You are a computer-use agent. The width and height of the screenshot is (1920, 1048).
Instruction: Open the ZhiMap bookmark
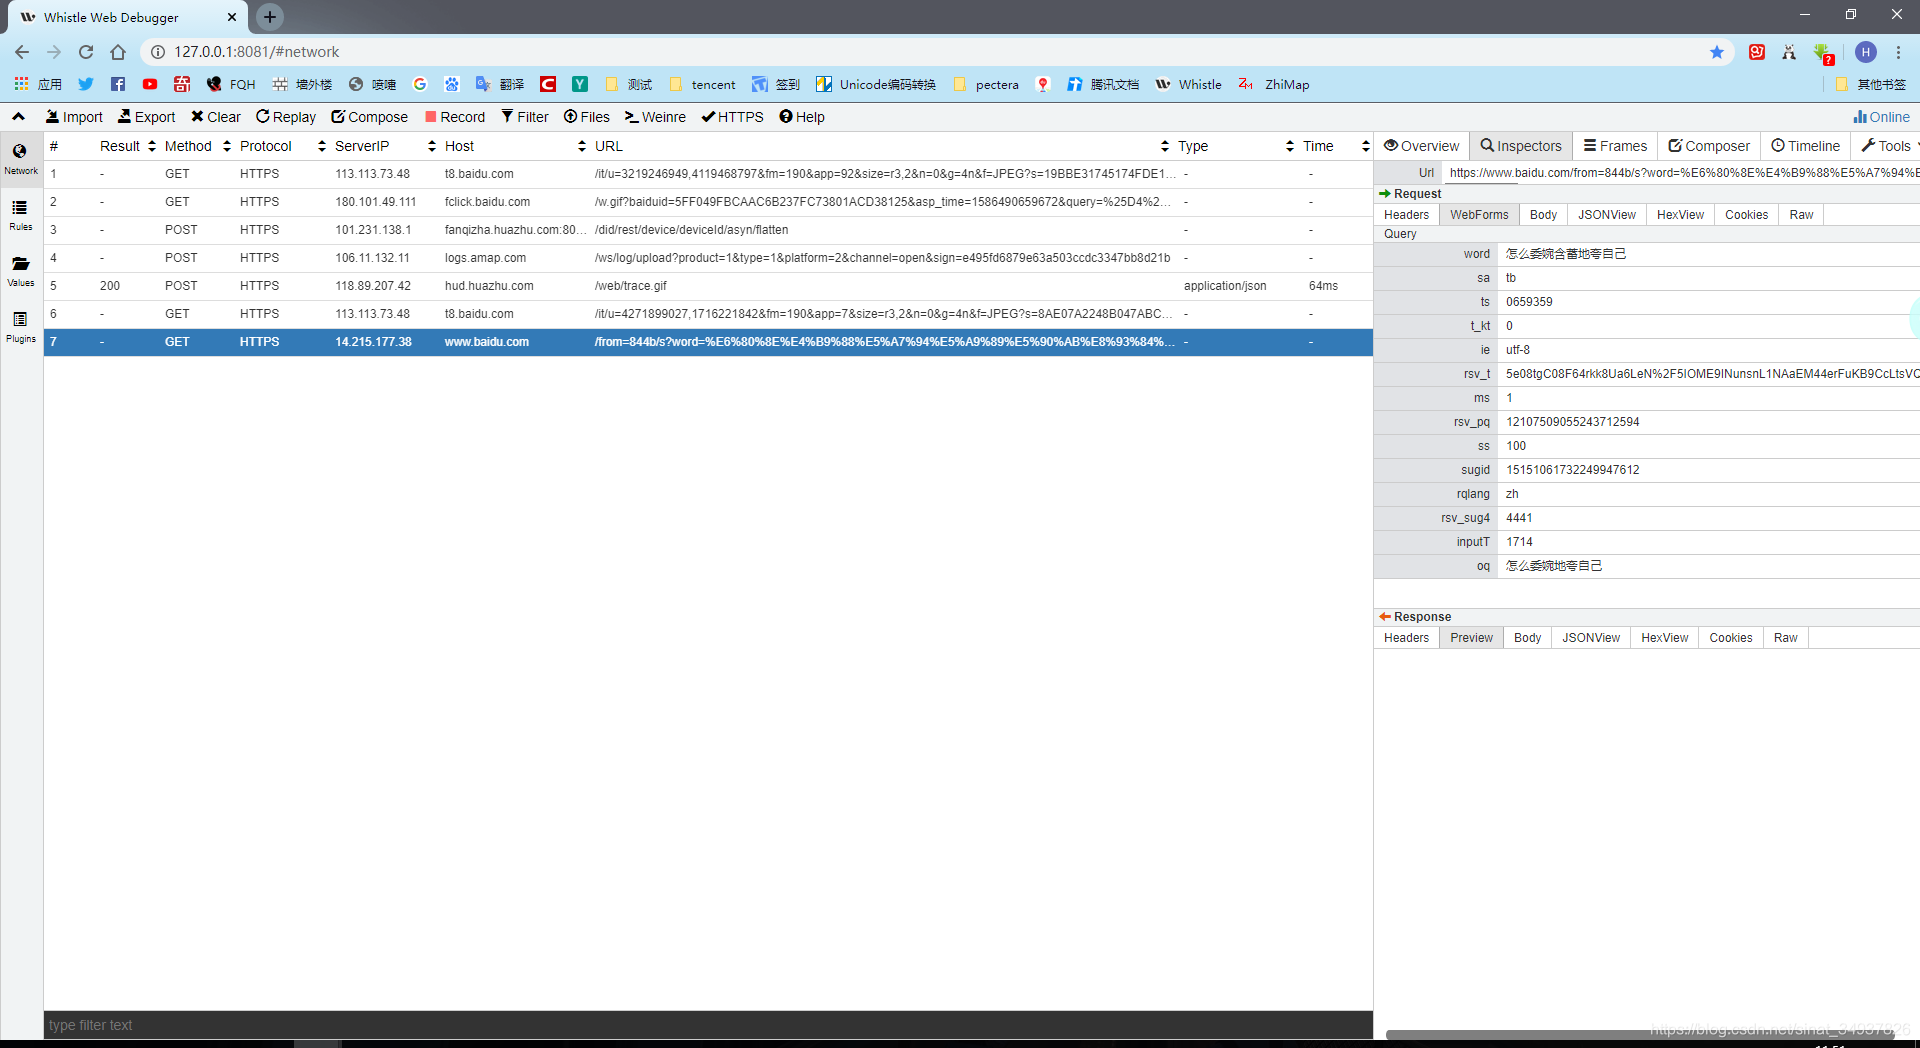[x=1274, y=85]
